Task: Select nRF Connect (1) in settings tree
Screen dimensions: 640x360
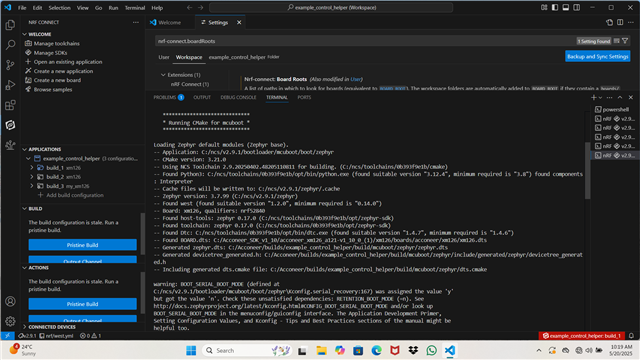Action: (x=190, y=84)
